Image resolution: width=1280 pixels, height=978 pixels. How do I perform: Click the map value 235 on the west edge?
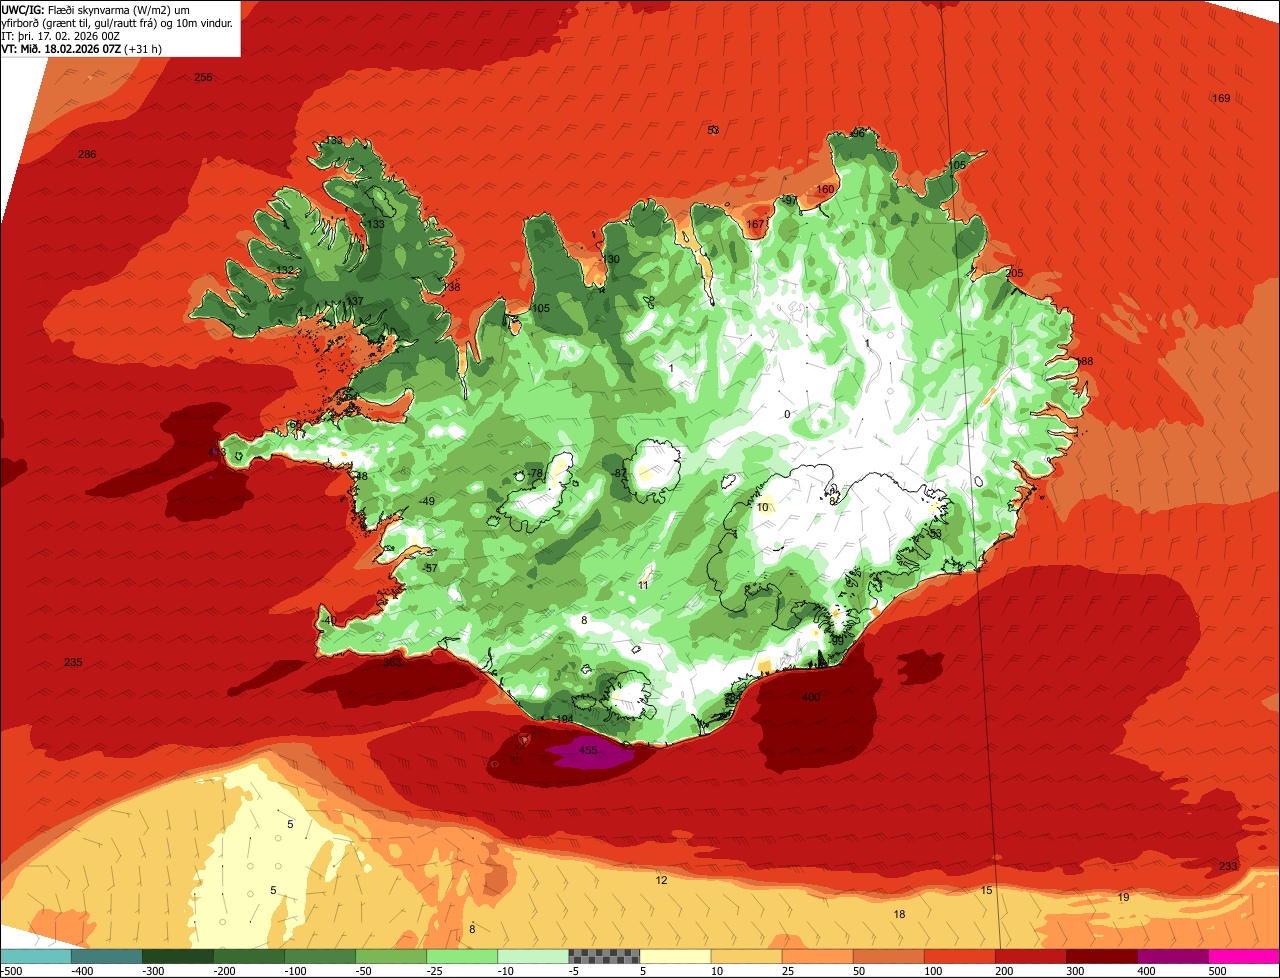[73, 662]
